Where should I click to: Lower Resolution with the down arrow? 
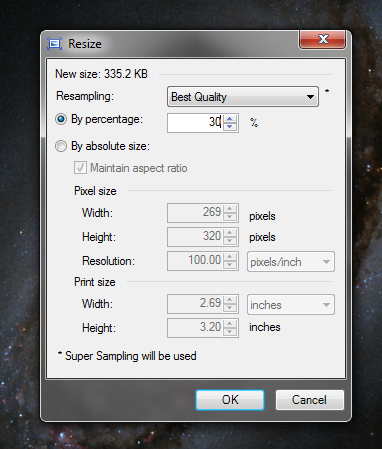tap(230, 265)
